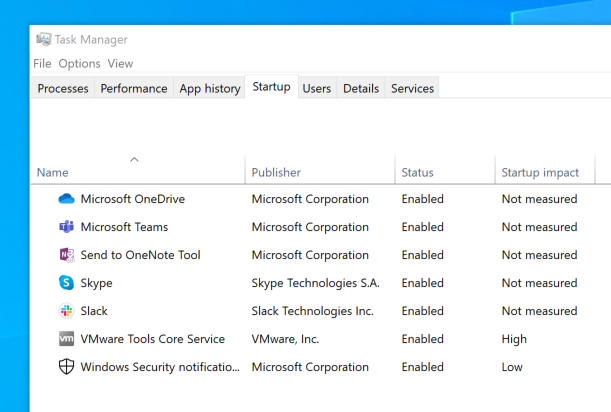Viewport: 611px width, 412px height.
Task: Select the Skype entry name
Action: pos(96,283)
